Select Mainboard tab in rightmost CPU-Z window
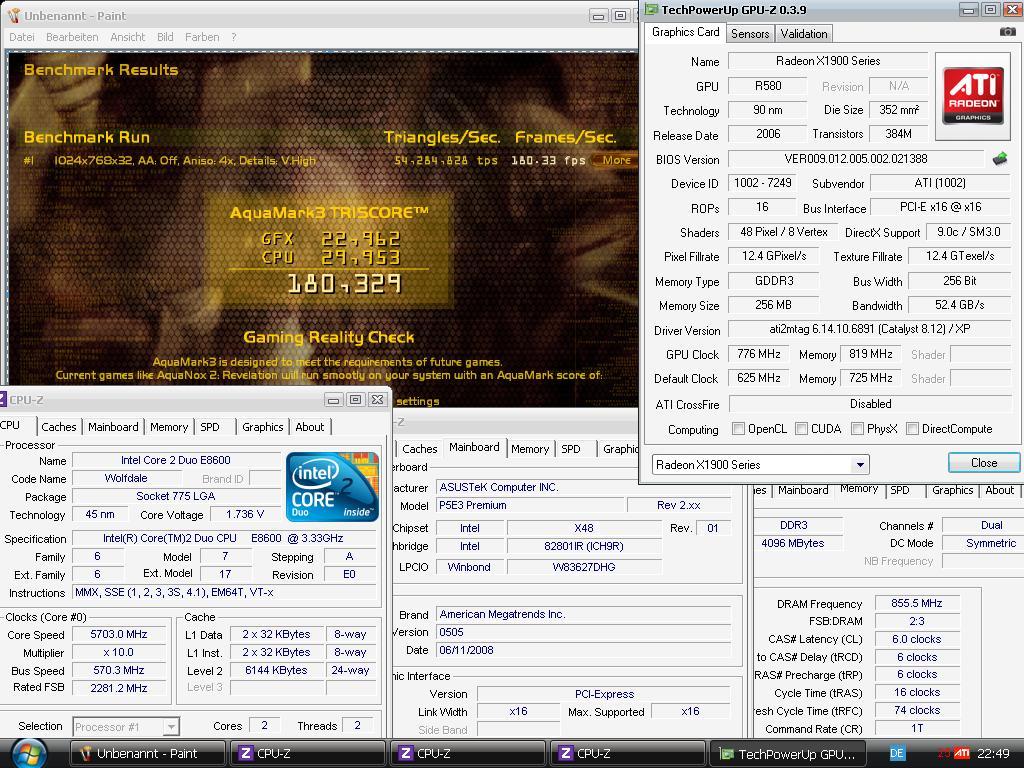1024x768 pixels. (803, 490)
